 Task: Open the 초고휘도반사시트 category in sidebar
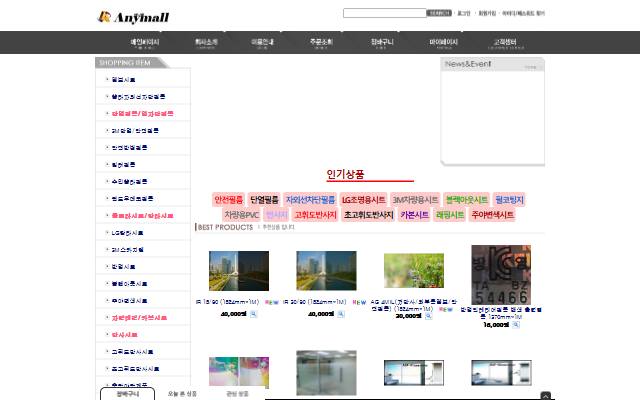136,369
